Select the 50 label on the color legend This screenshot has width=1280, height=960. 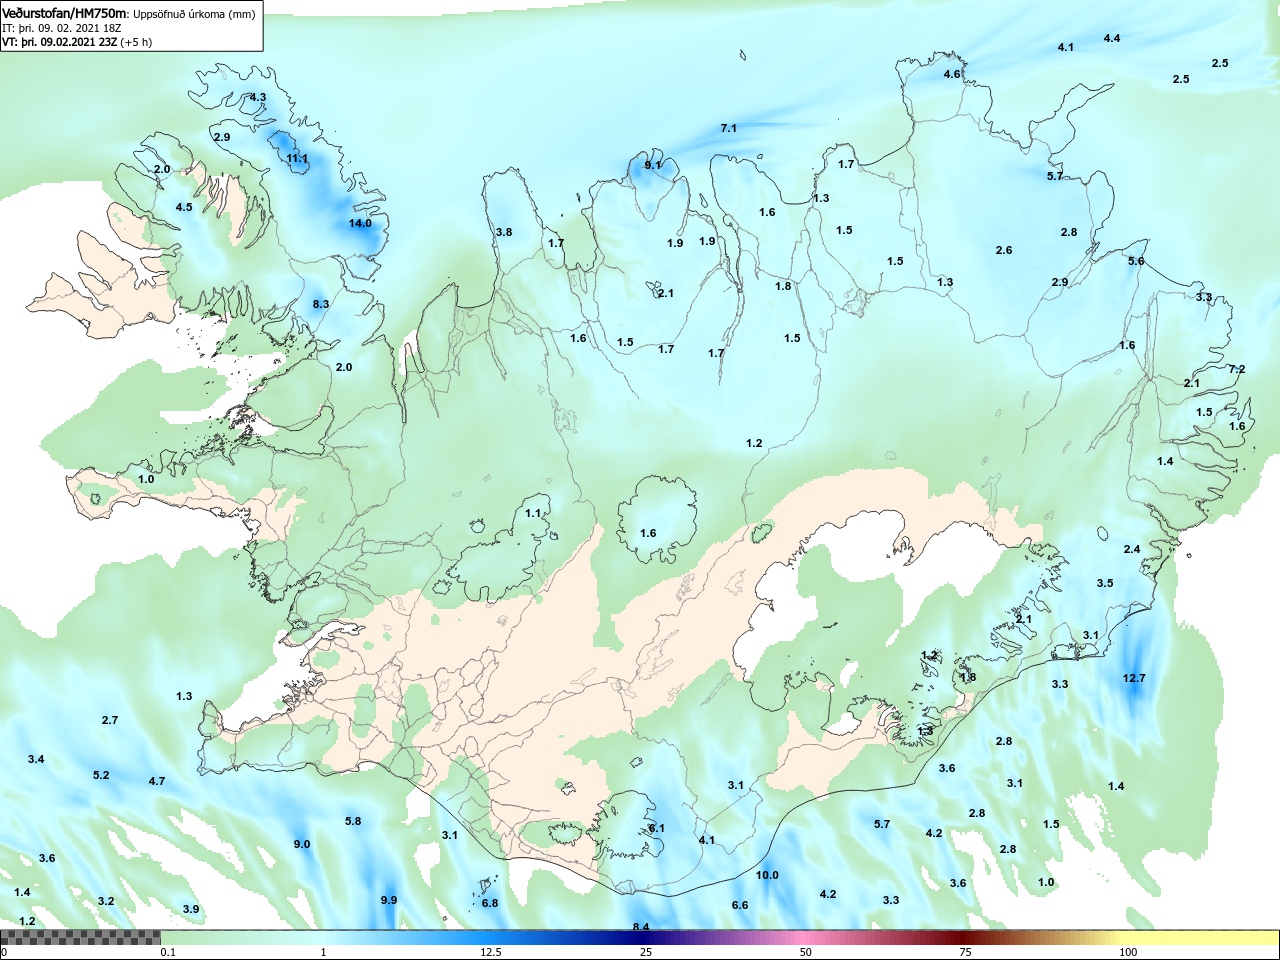point(806,952)
